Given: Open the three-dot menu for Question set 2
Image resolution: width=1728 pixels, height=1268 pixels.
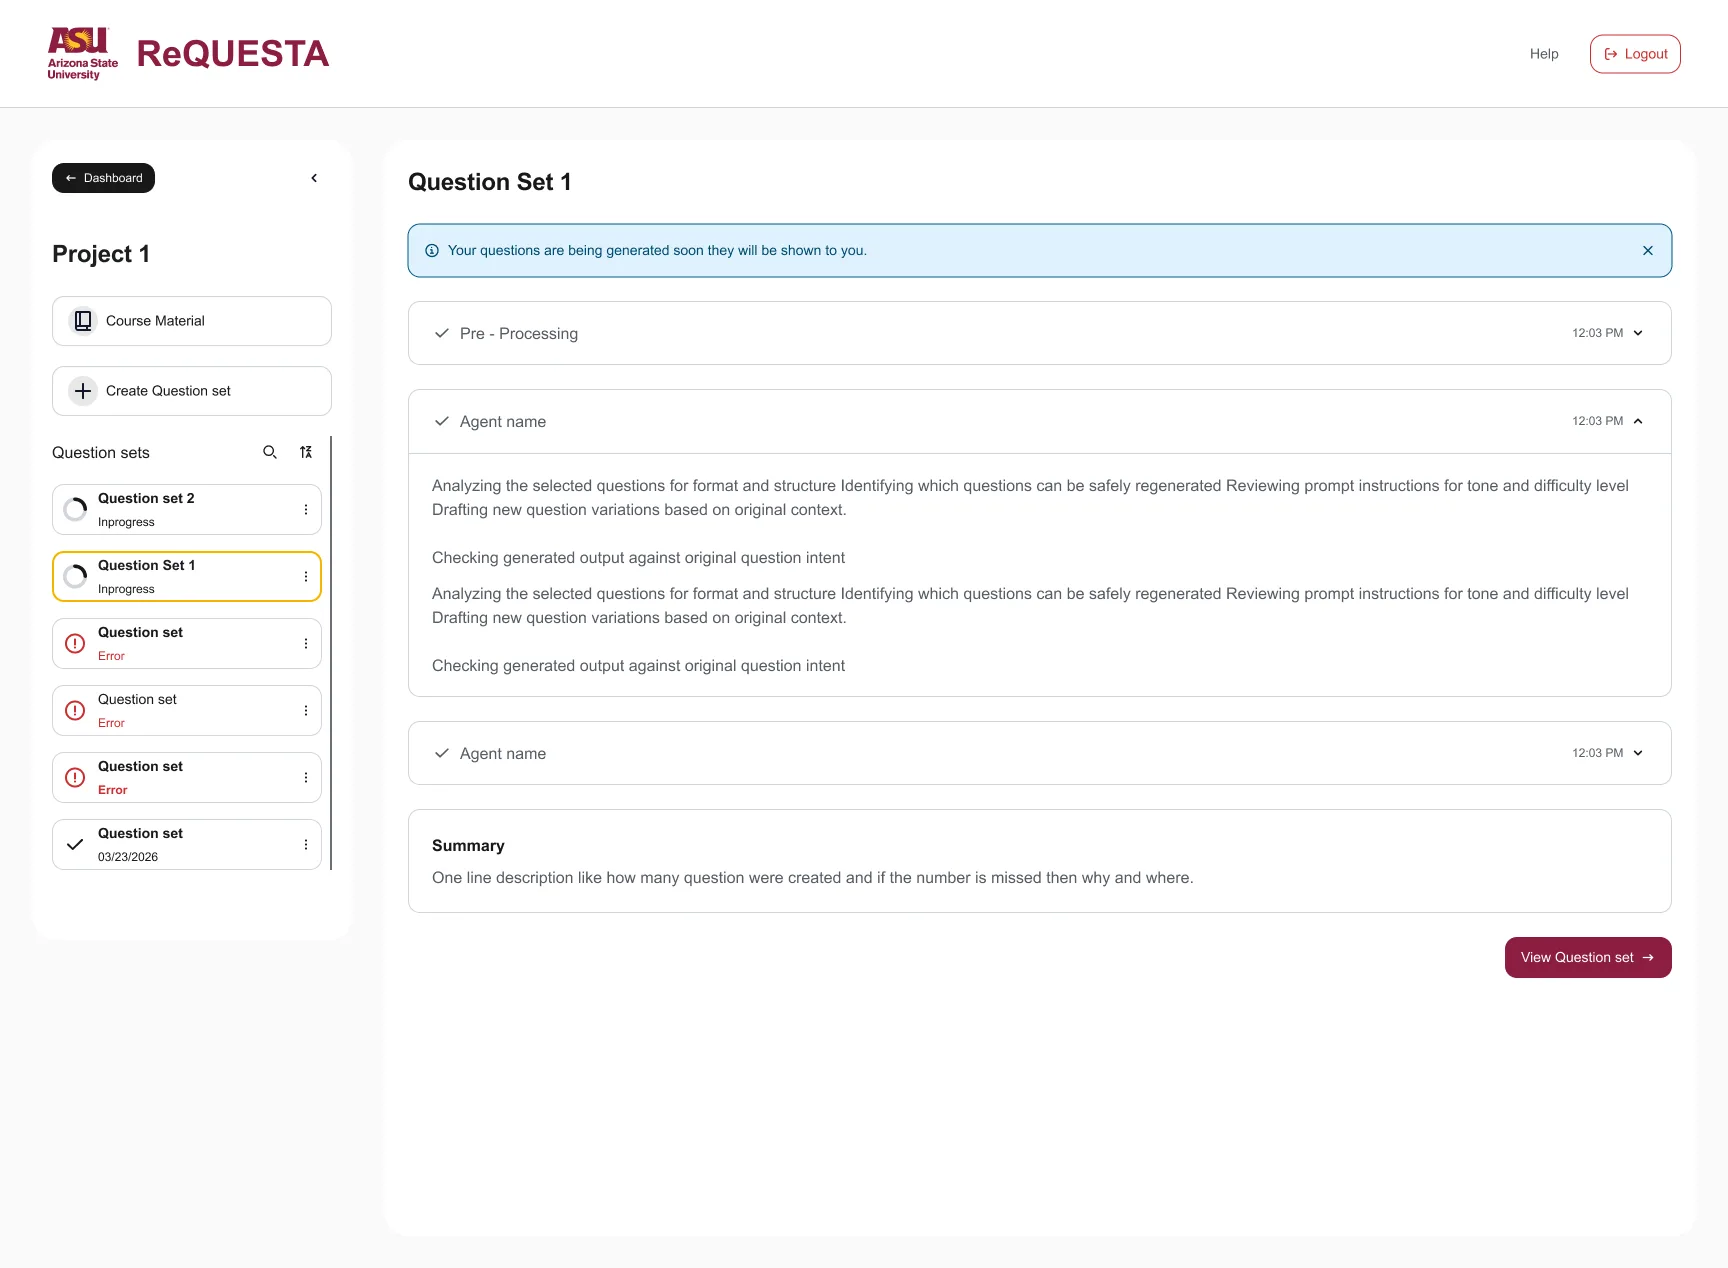Looking at the screenshot, I should [306, 510].
